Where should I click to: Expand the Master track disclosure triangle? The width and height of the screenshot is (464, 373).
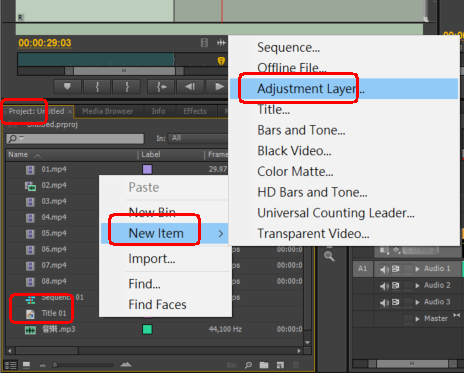[417, 319]
